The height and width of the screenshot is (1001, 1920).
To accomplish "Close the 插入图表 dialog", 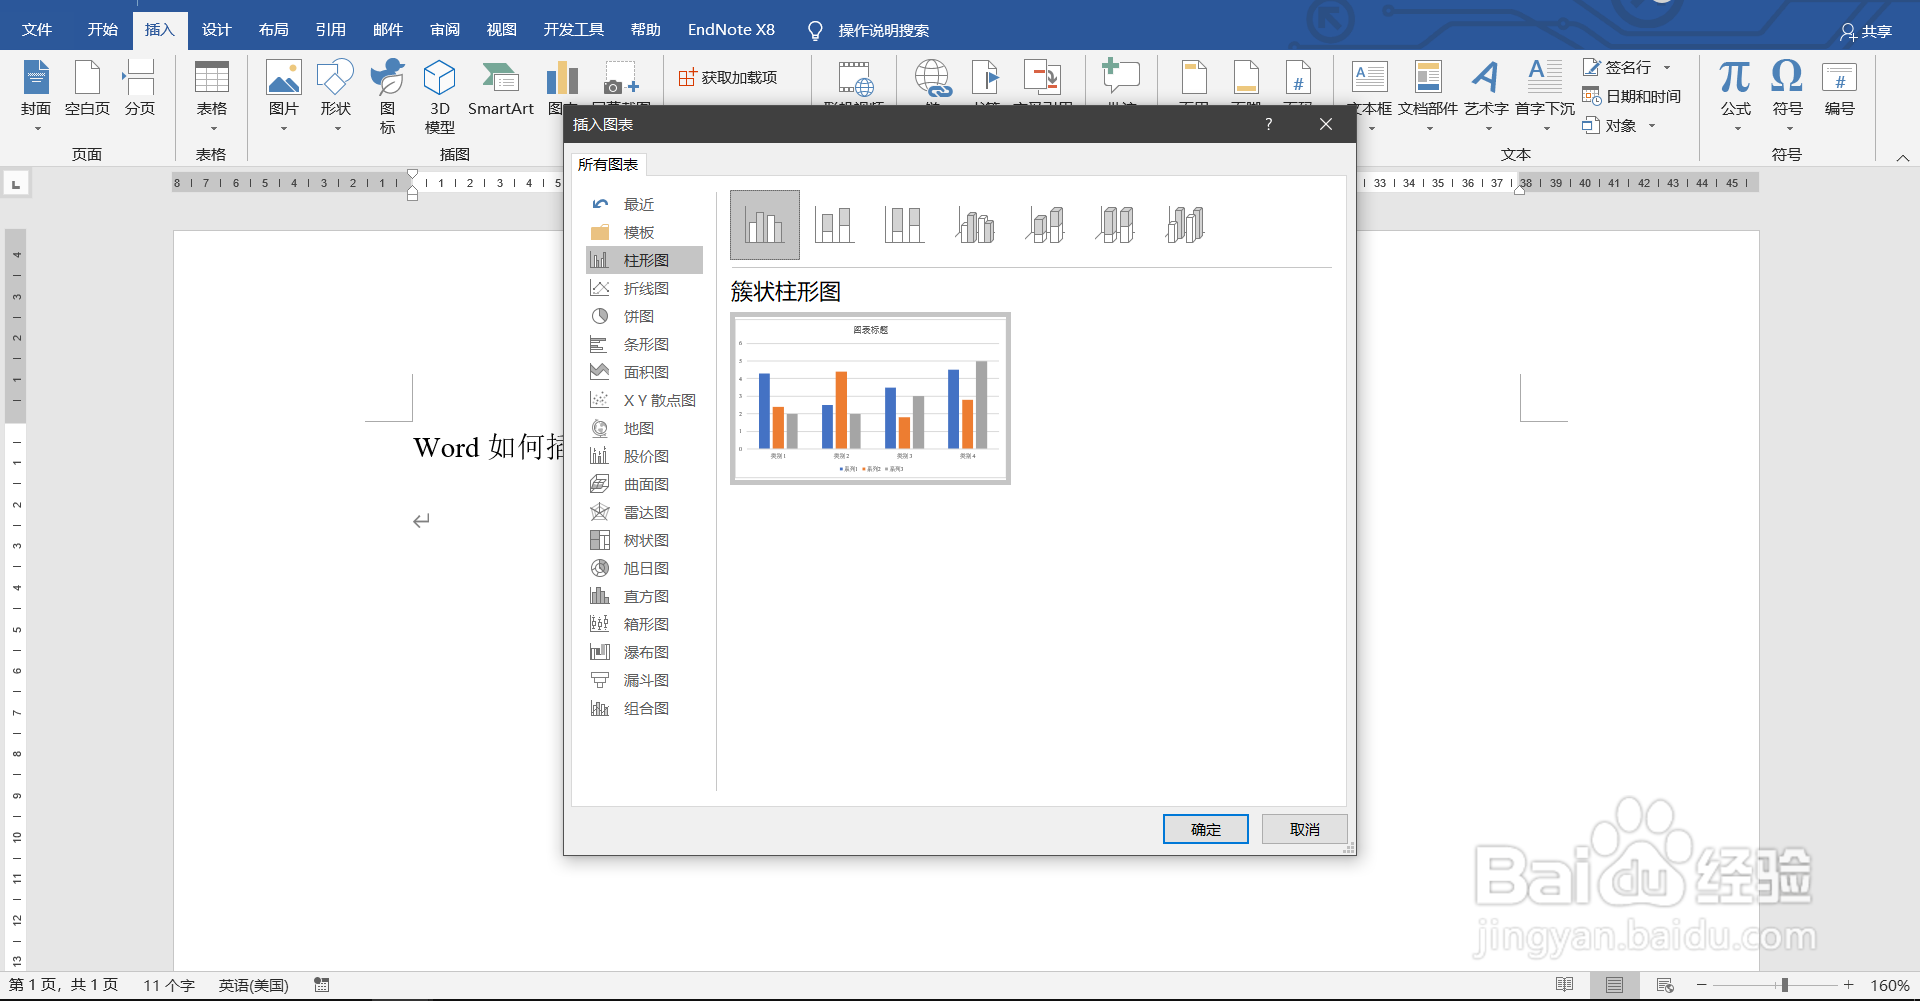I will pyautogui.click(x=1326, y=124).
